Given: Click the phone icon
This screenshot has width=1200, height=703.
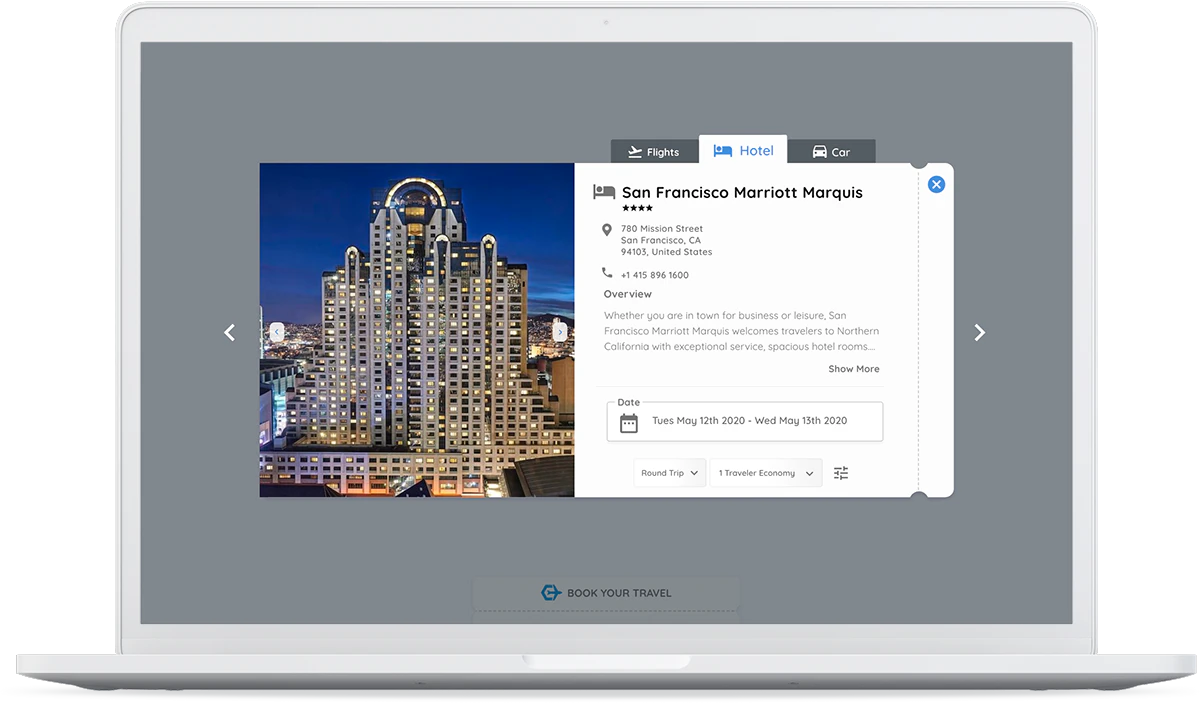Looking at the screenshot, I should [x=607, y=273].
